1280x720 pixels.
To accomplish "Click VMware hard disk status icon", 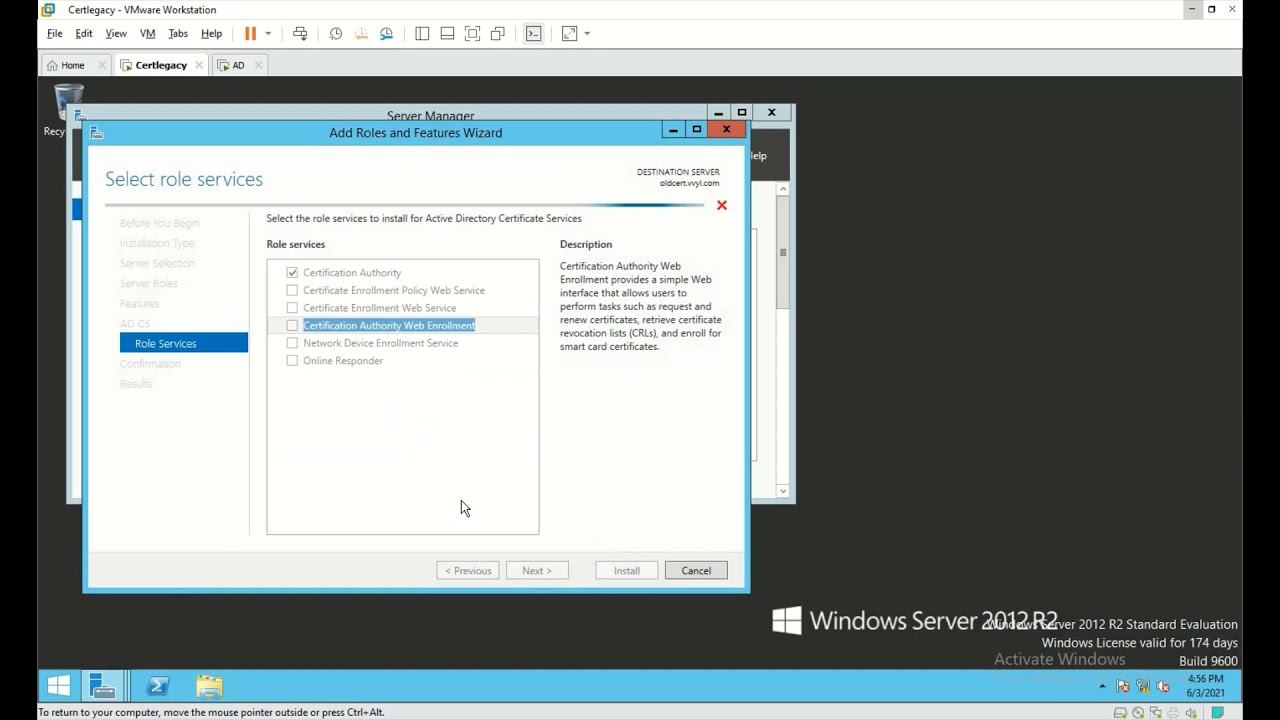I will coord(1120,713).
